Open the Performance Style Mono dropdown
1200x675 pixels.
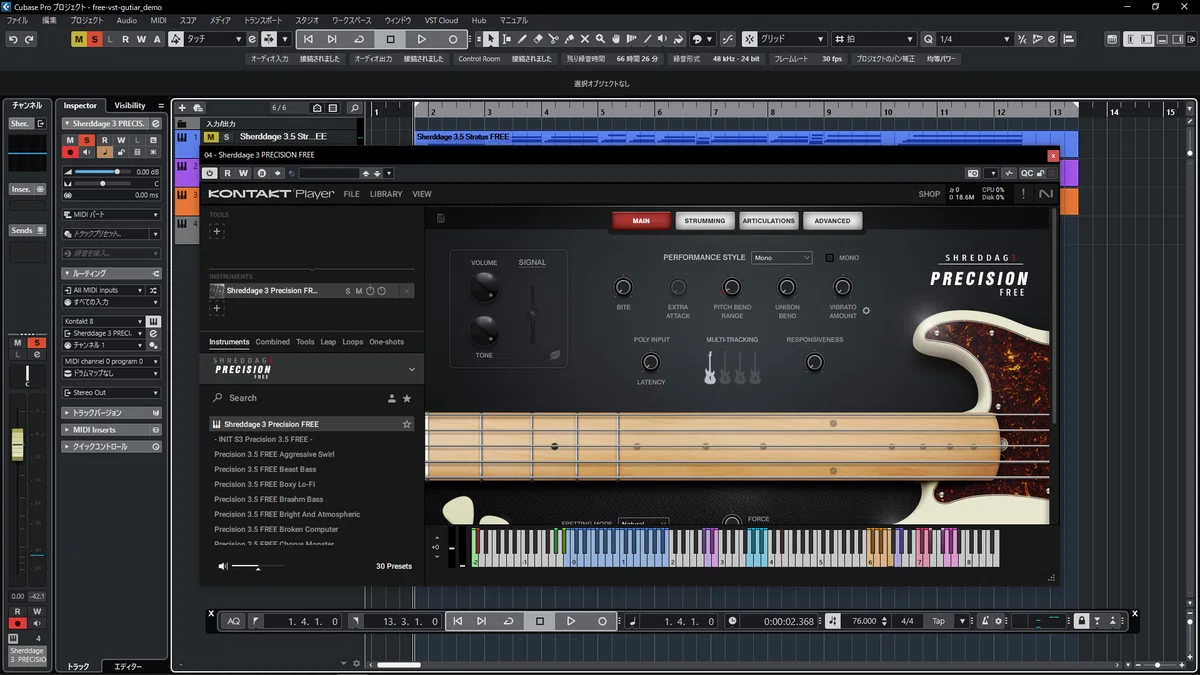[x=782, y=258]
